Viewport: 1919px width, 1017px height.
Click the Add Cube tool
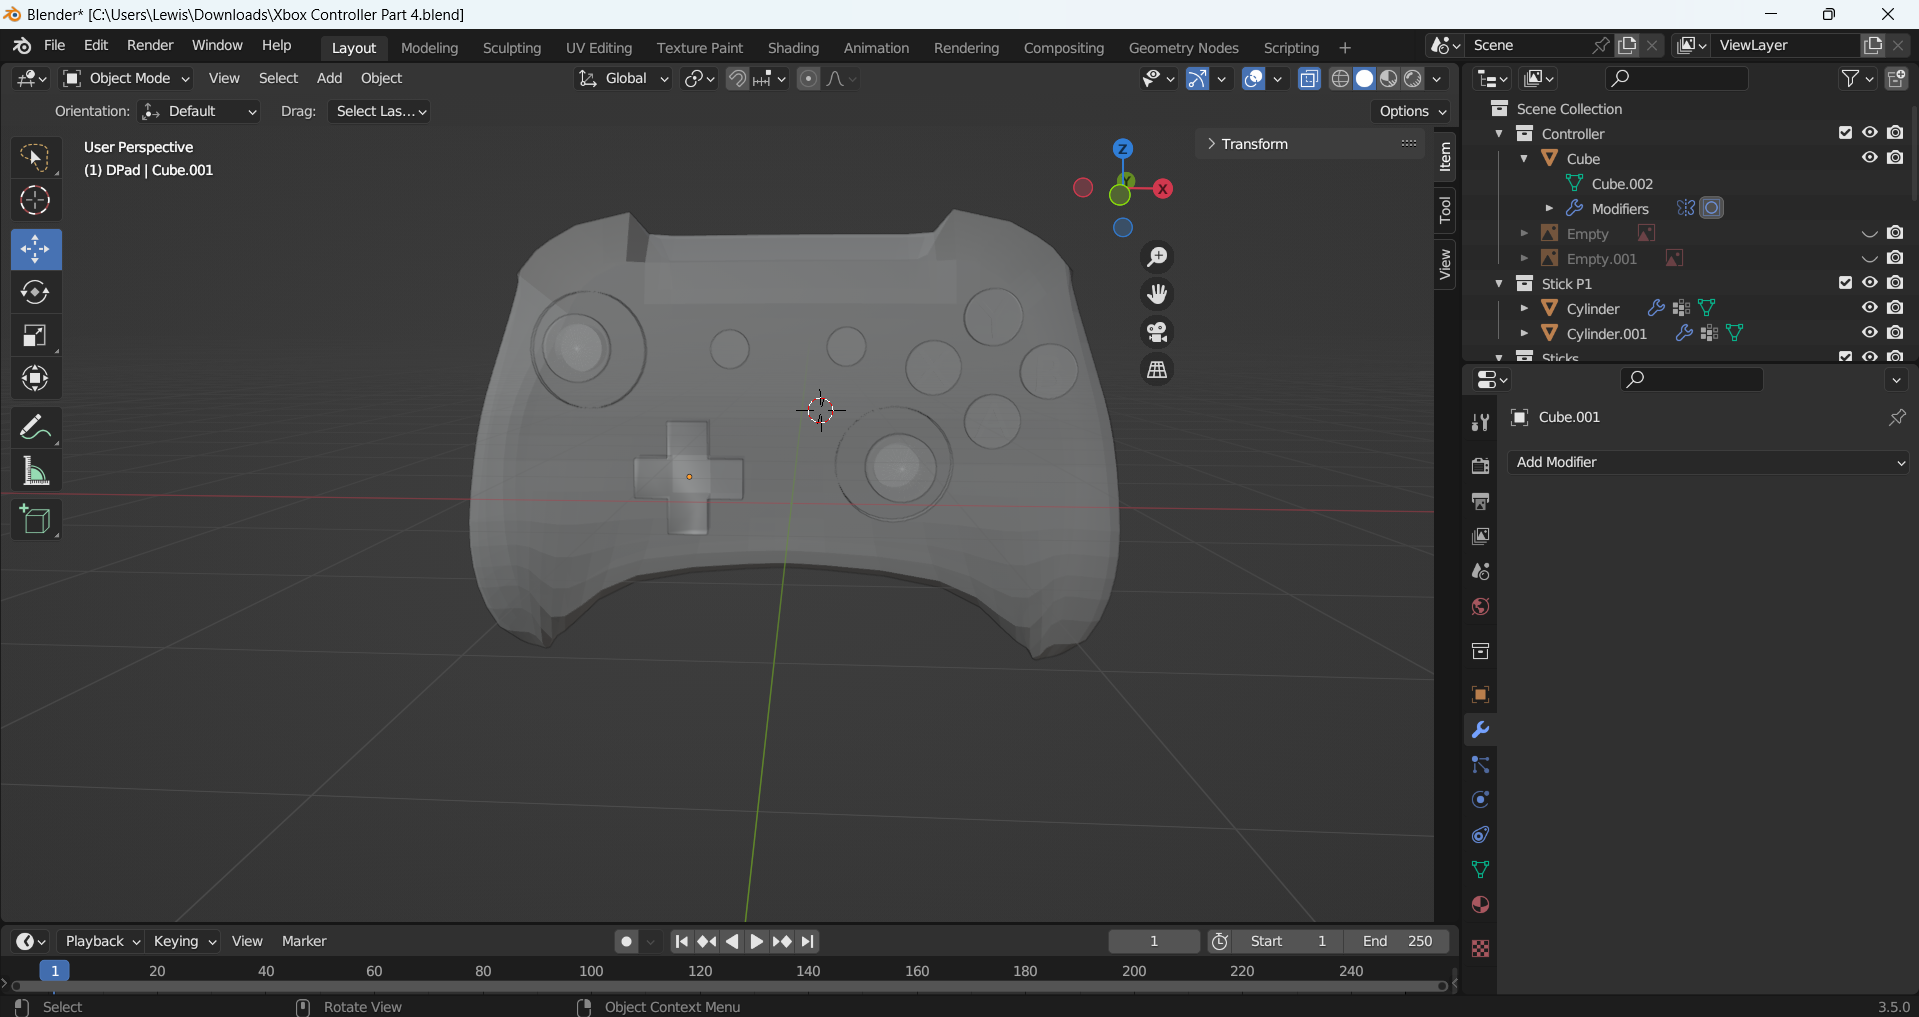tap(35, 520)
